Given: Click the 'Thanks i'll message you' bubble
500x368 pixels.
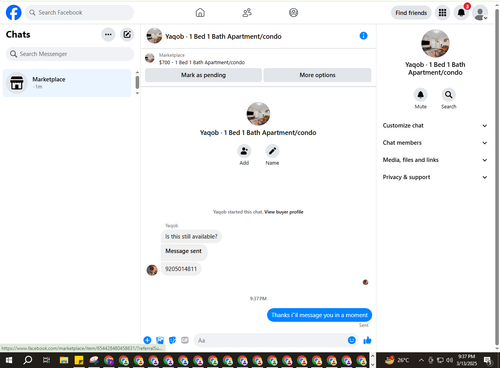Looking at the screenshot, I should pyautogui.click(x=319, y=315).
